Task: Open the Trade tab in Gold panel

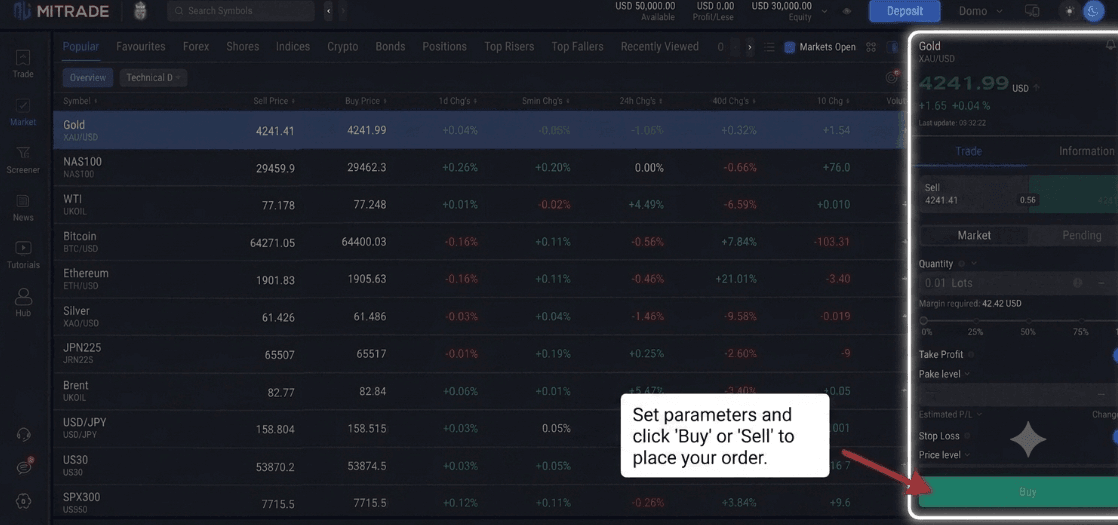Action: [968, 151]
